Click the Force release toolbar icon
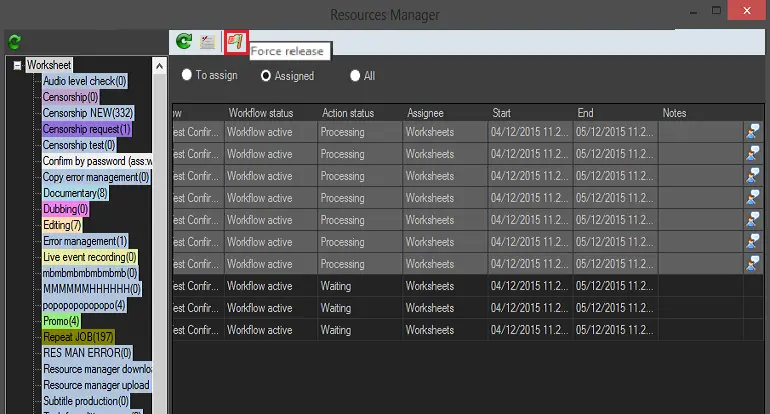This screenshot has width=770, height=414. point(236,41)
